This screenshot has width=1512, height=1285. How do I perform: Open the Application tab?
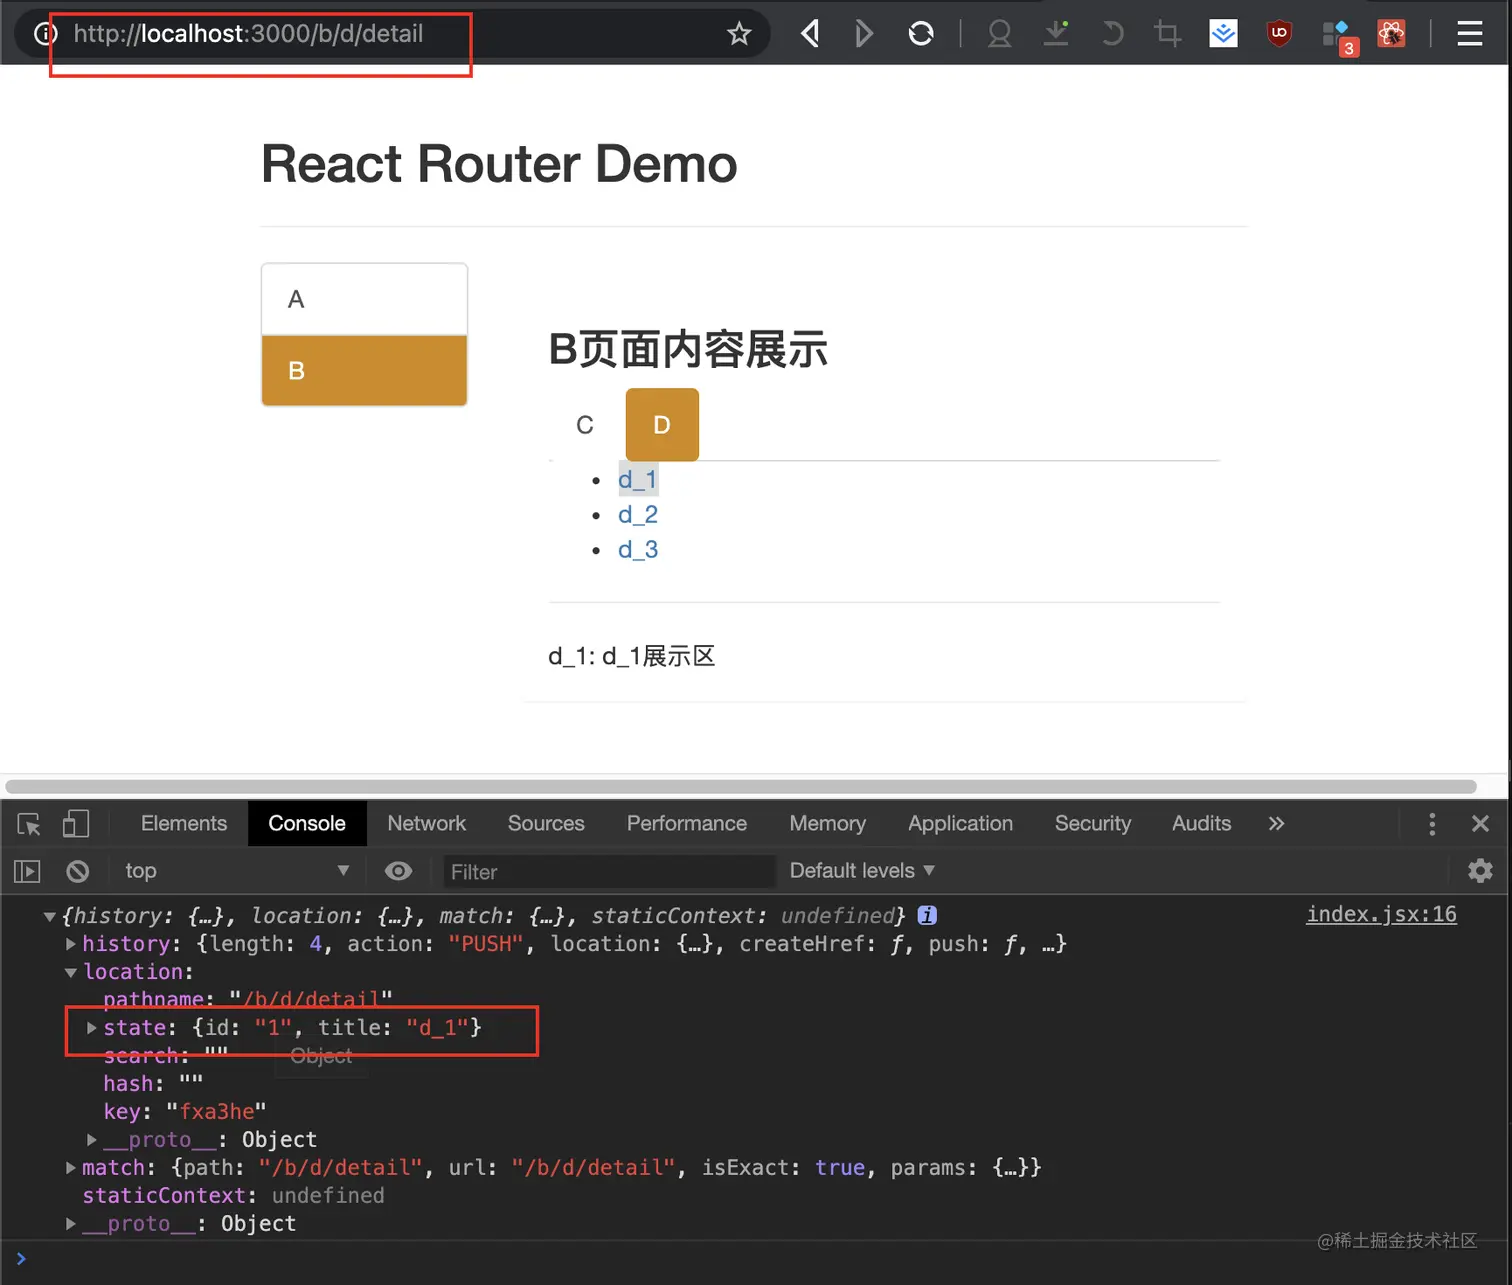(960, 823)
